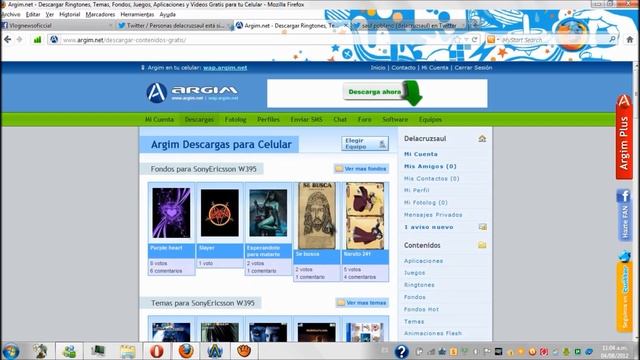Viewport: 640px width, 360px height.
Task: Open search engine dropdown in search box
Action: click(x=493, y=40)
